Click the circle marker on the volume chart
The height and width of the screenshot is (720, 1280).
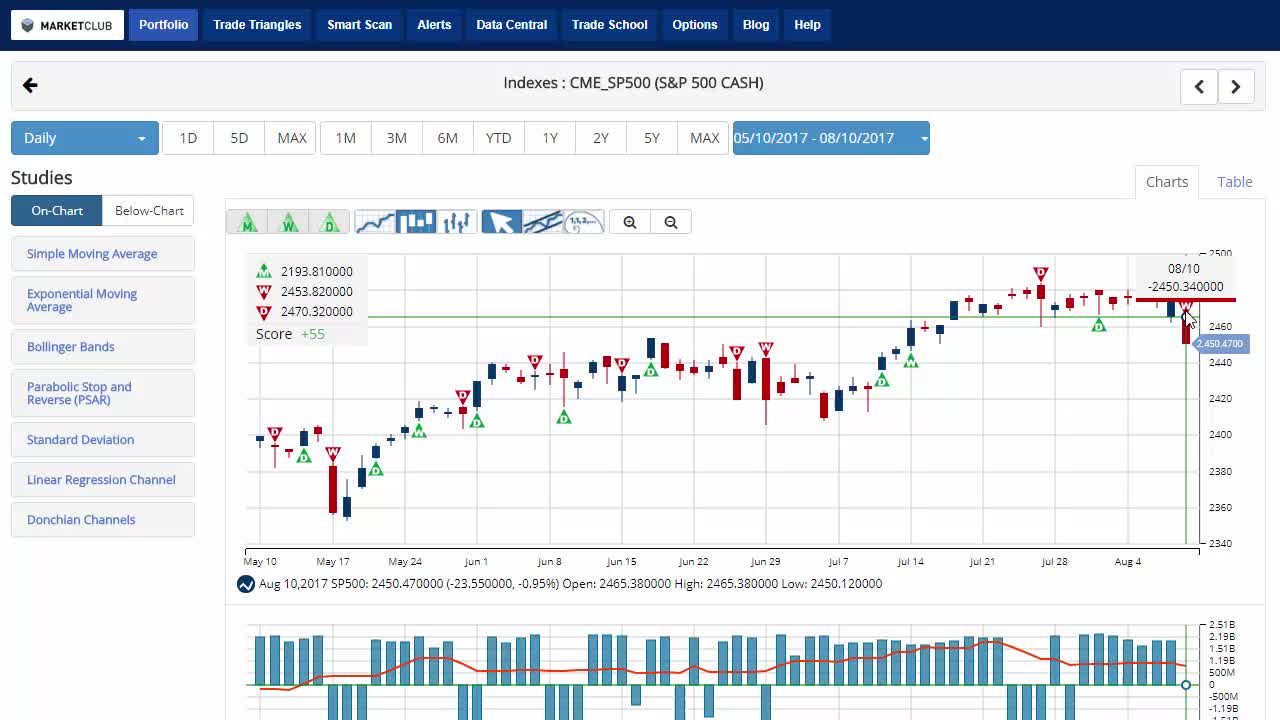pos(1186,685)
